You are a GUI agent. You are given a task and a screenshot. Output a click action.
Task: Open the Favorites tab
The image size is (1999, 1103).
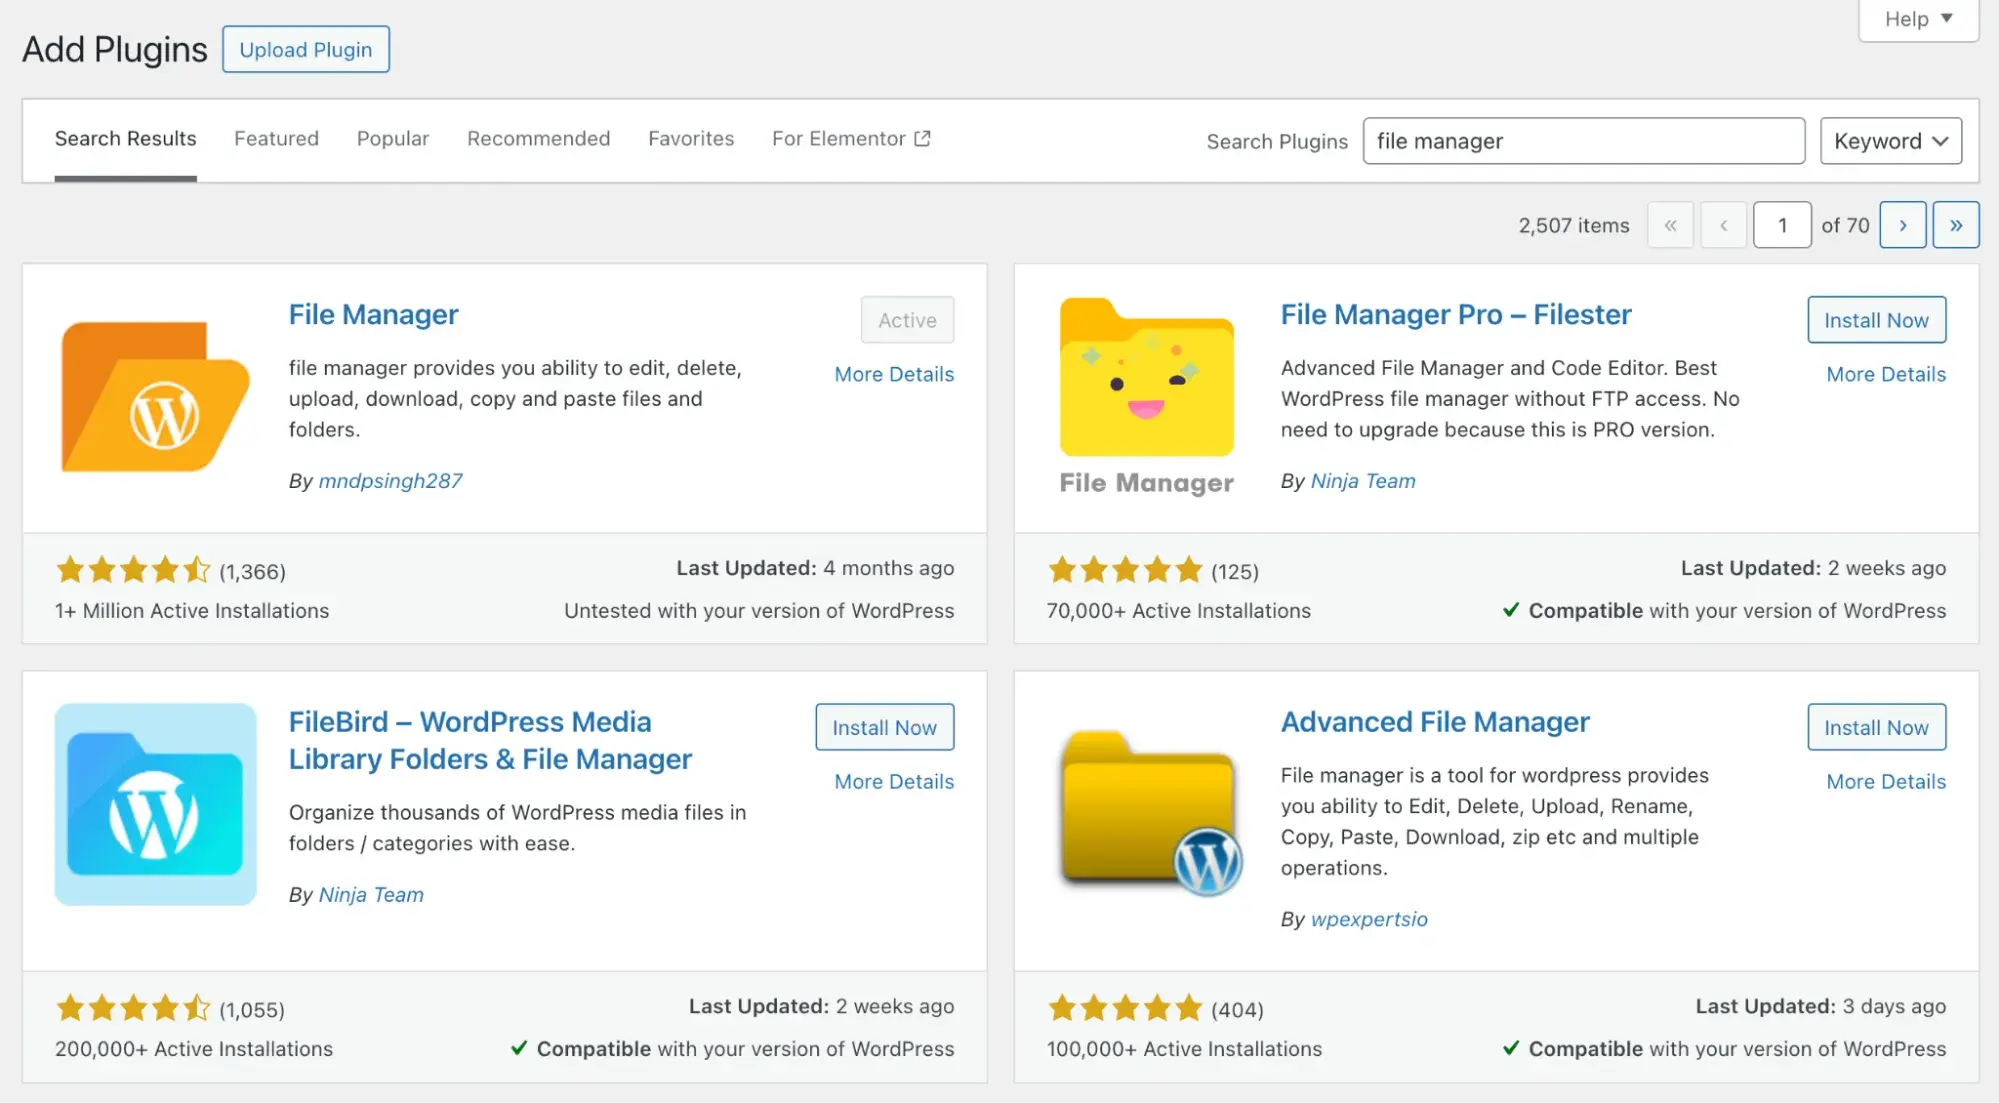pos(691,139)
